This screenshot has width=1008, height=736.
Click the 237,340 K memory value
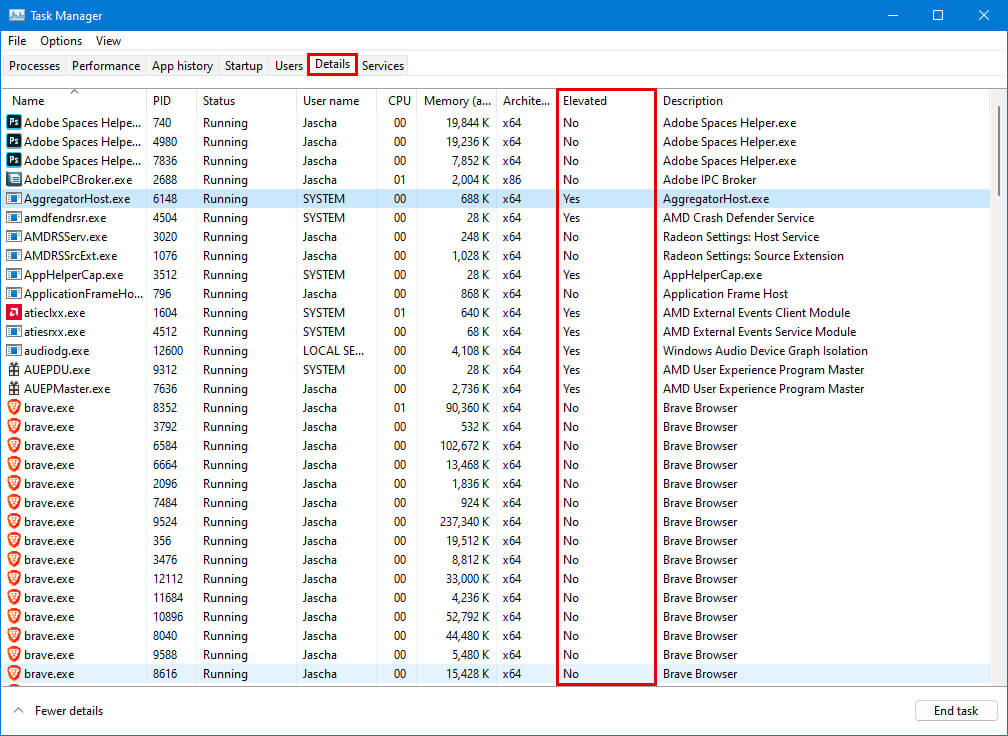click(x=464, y=522)
